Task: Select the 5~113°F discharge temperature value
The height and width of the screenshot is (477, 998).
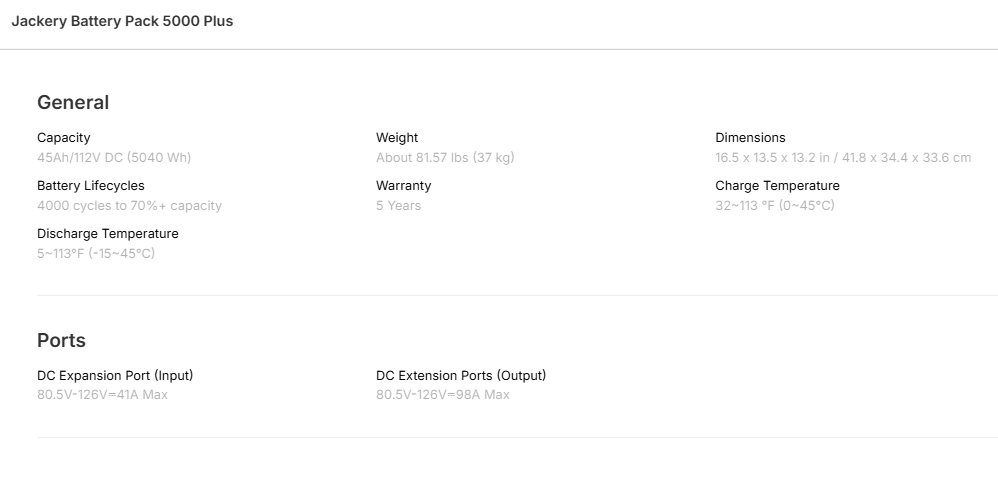Action: tap(96, 254)
